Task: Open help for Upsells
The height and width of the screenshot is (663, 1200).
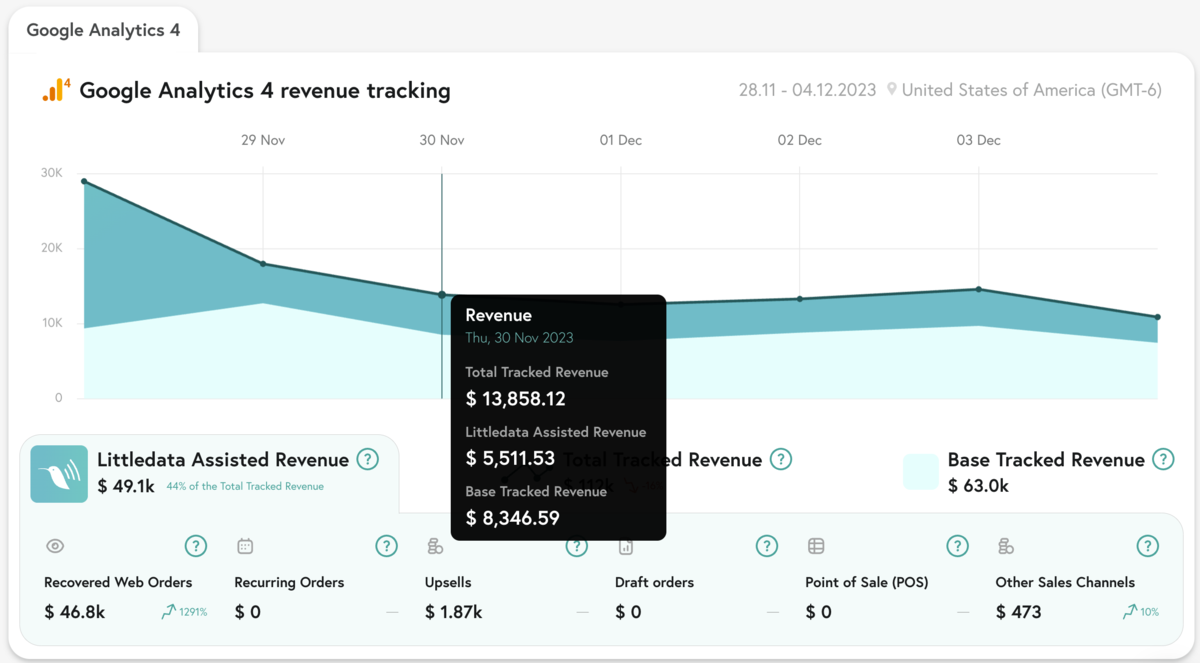Action: (576, 546)
